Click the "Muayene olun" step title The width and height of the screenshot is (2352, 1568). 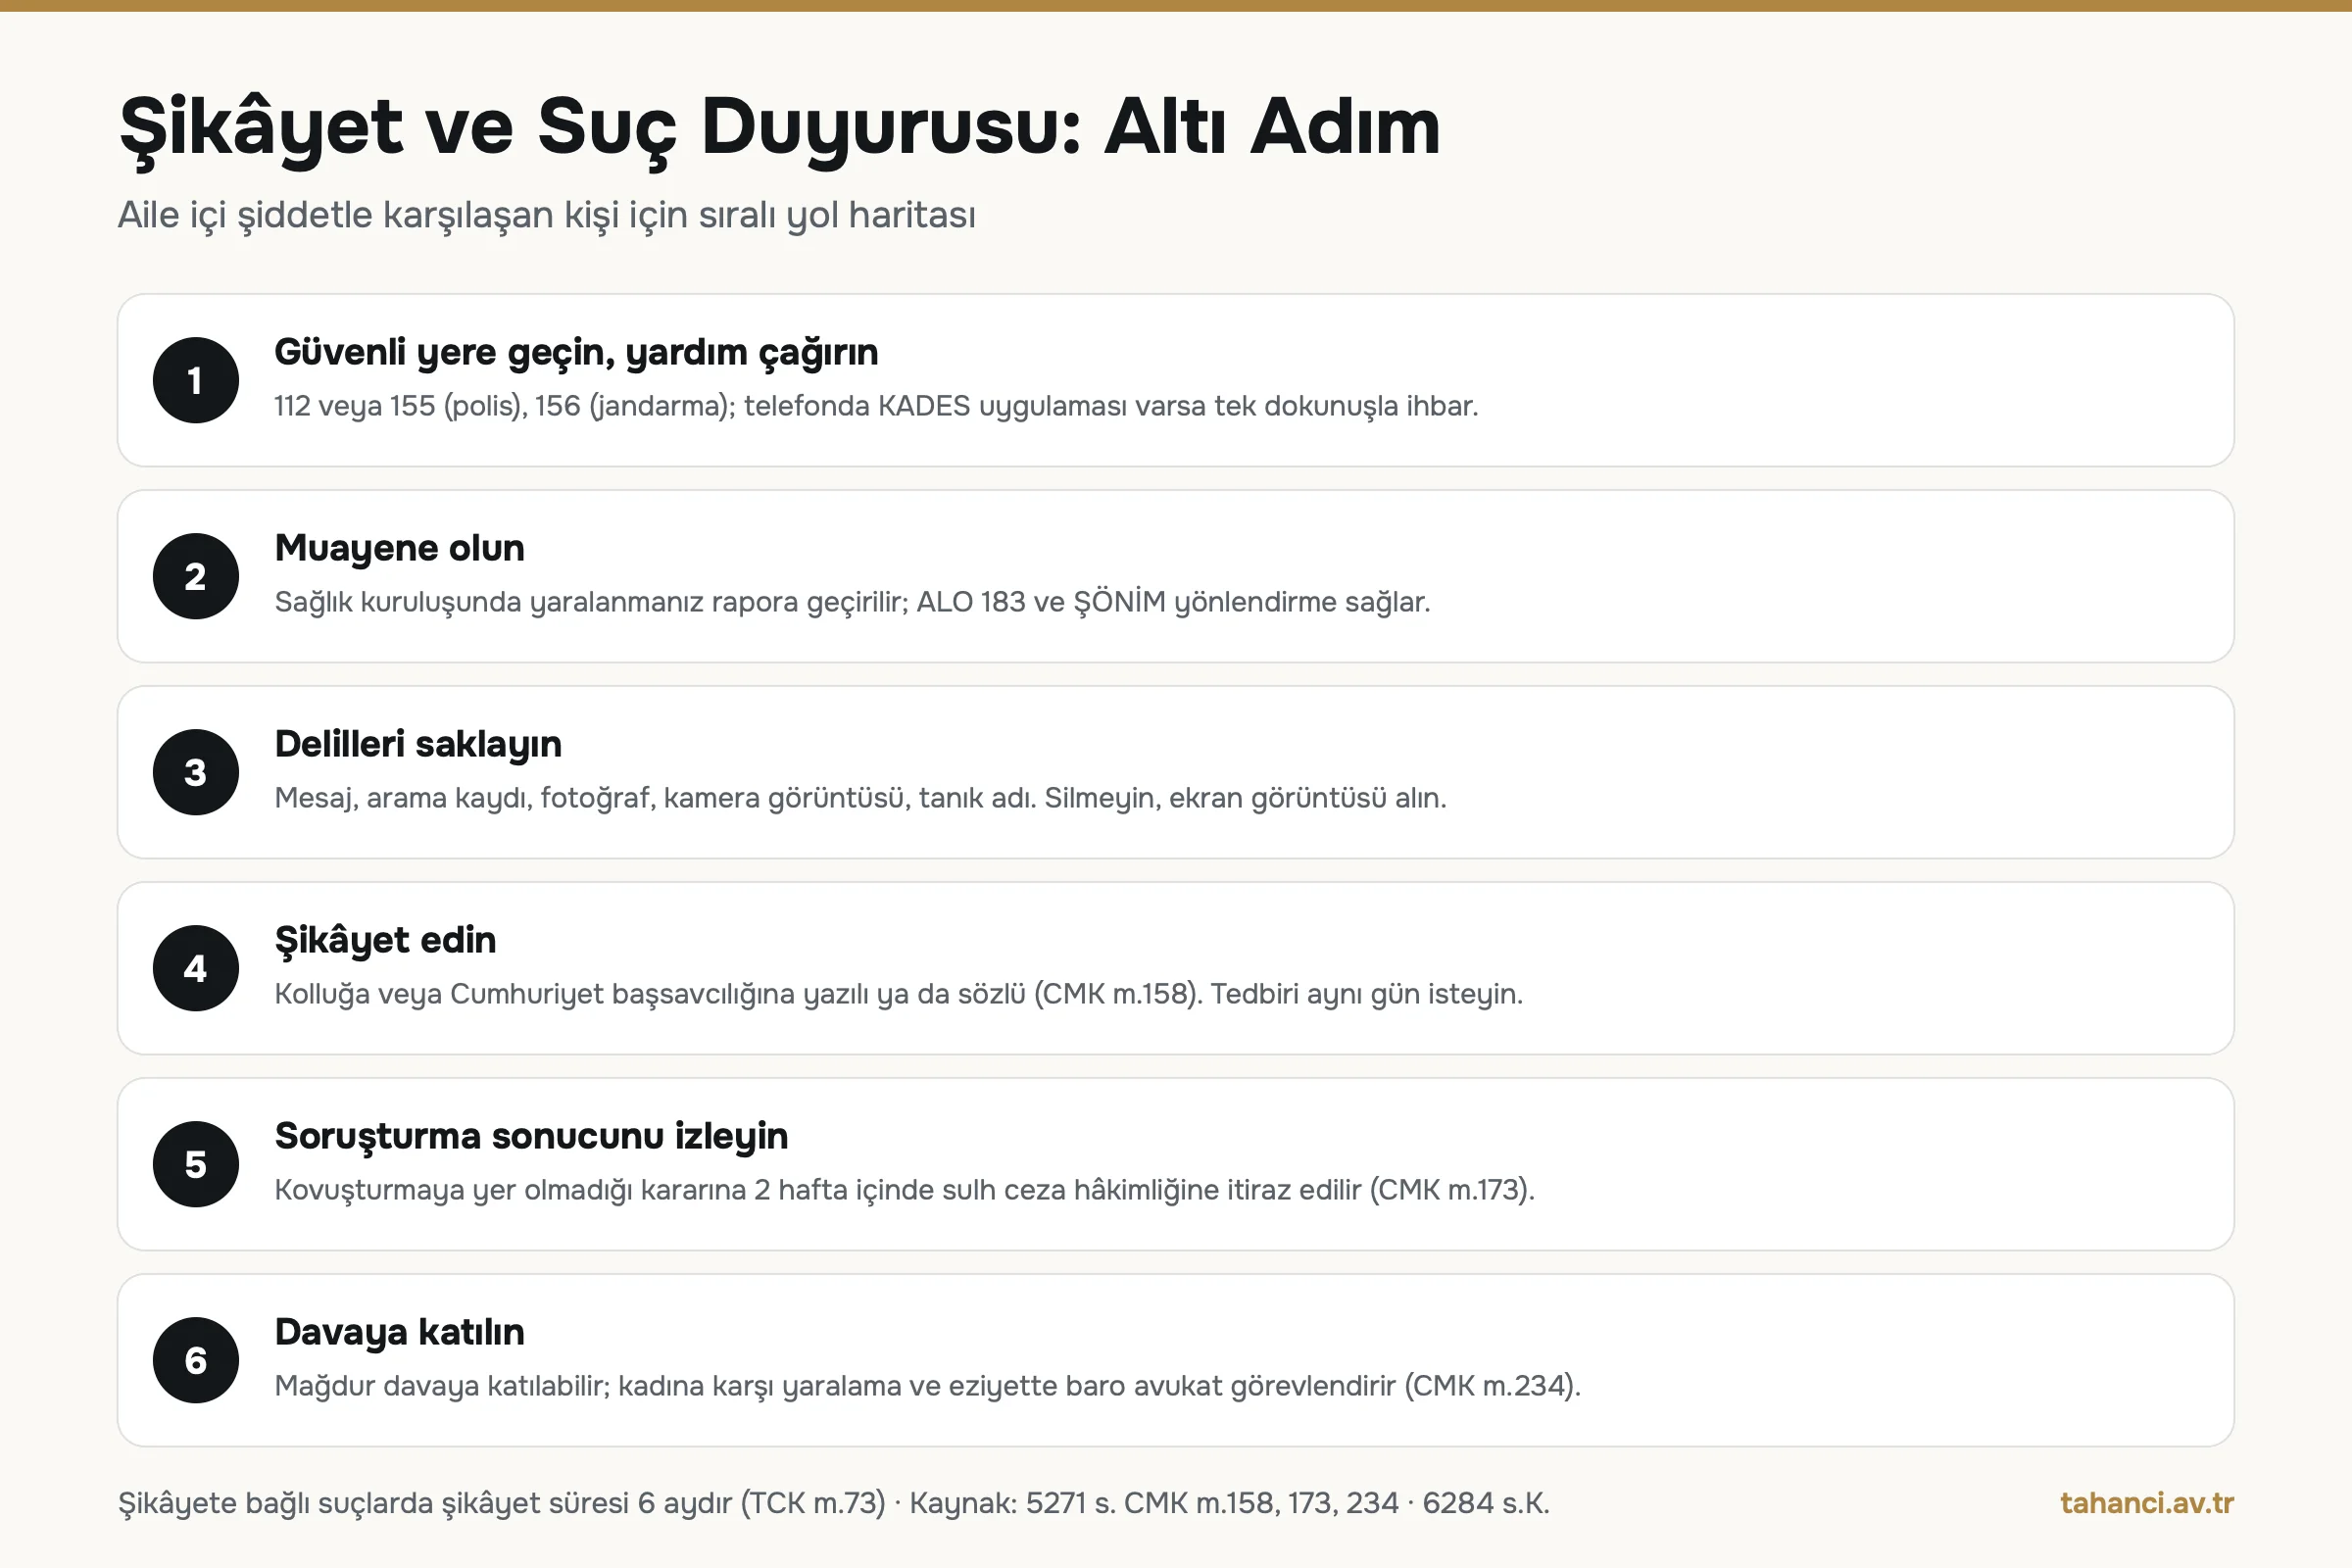tap(399, 549)
